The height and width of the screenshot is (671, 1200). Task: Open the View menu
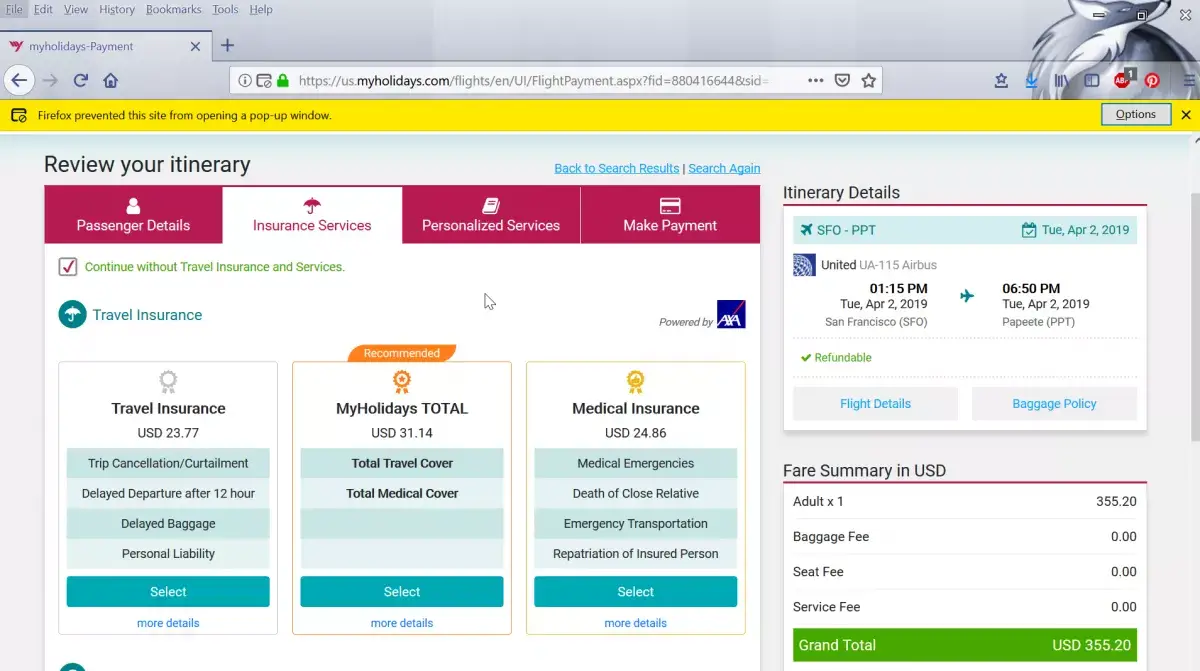(x=76, y=9)
